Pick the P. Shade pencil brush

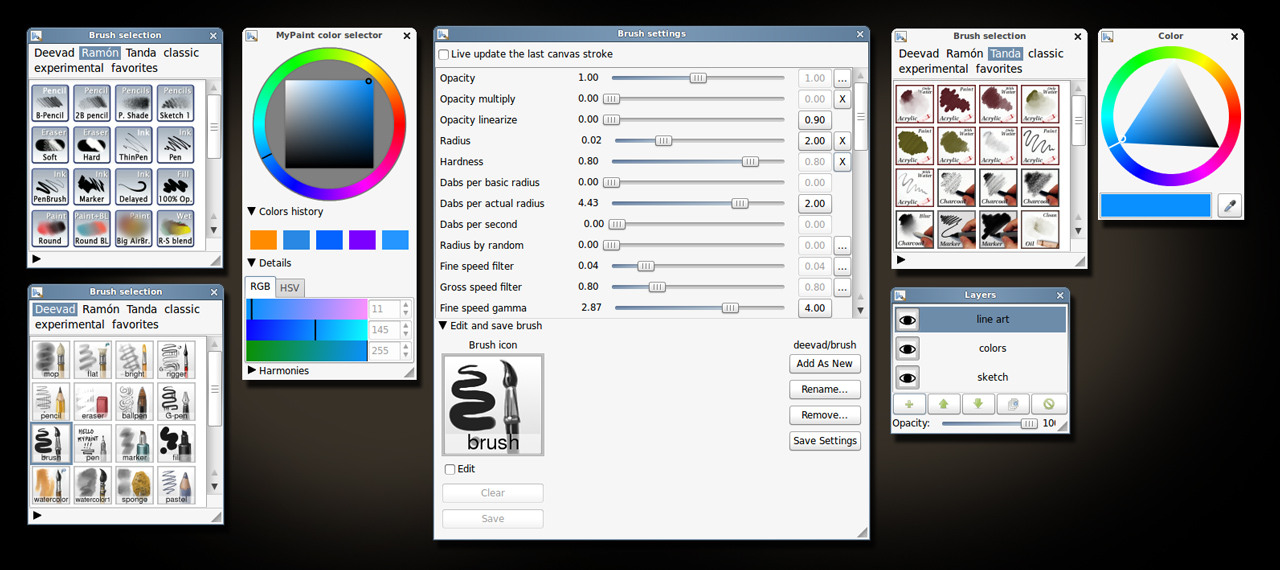[x=134, y=103]
